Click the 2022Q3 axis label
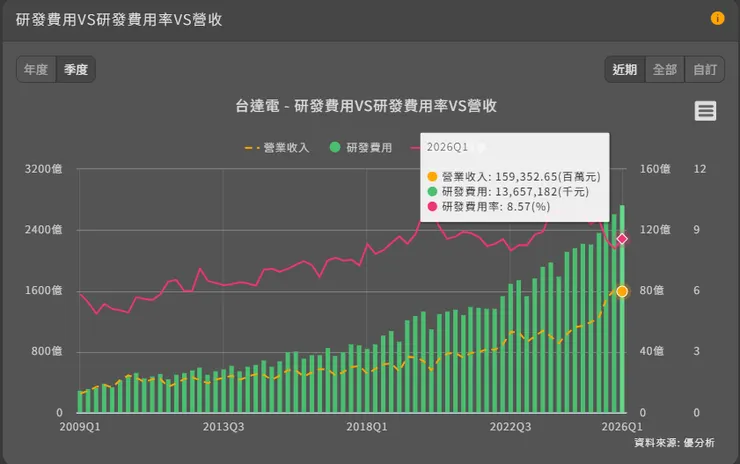The height and width of the screenshot is (464, 740). pyautogui.click(x=510, y=427)
